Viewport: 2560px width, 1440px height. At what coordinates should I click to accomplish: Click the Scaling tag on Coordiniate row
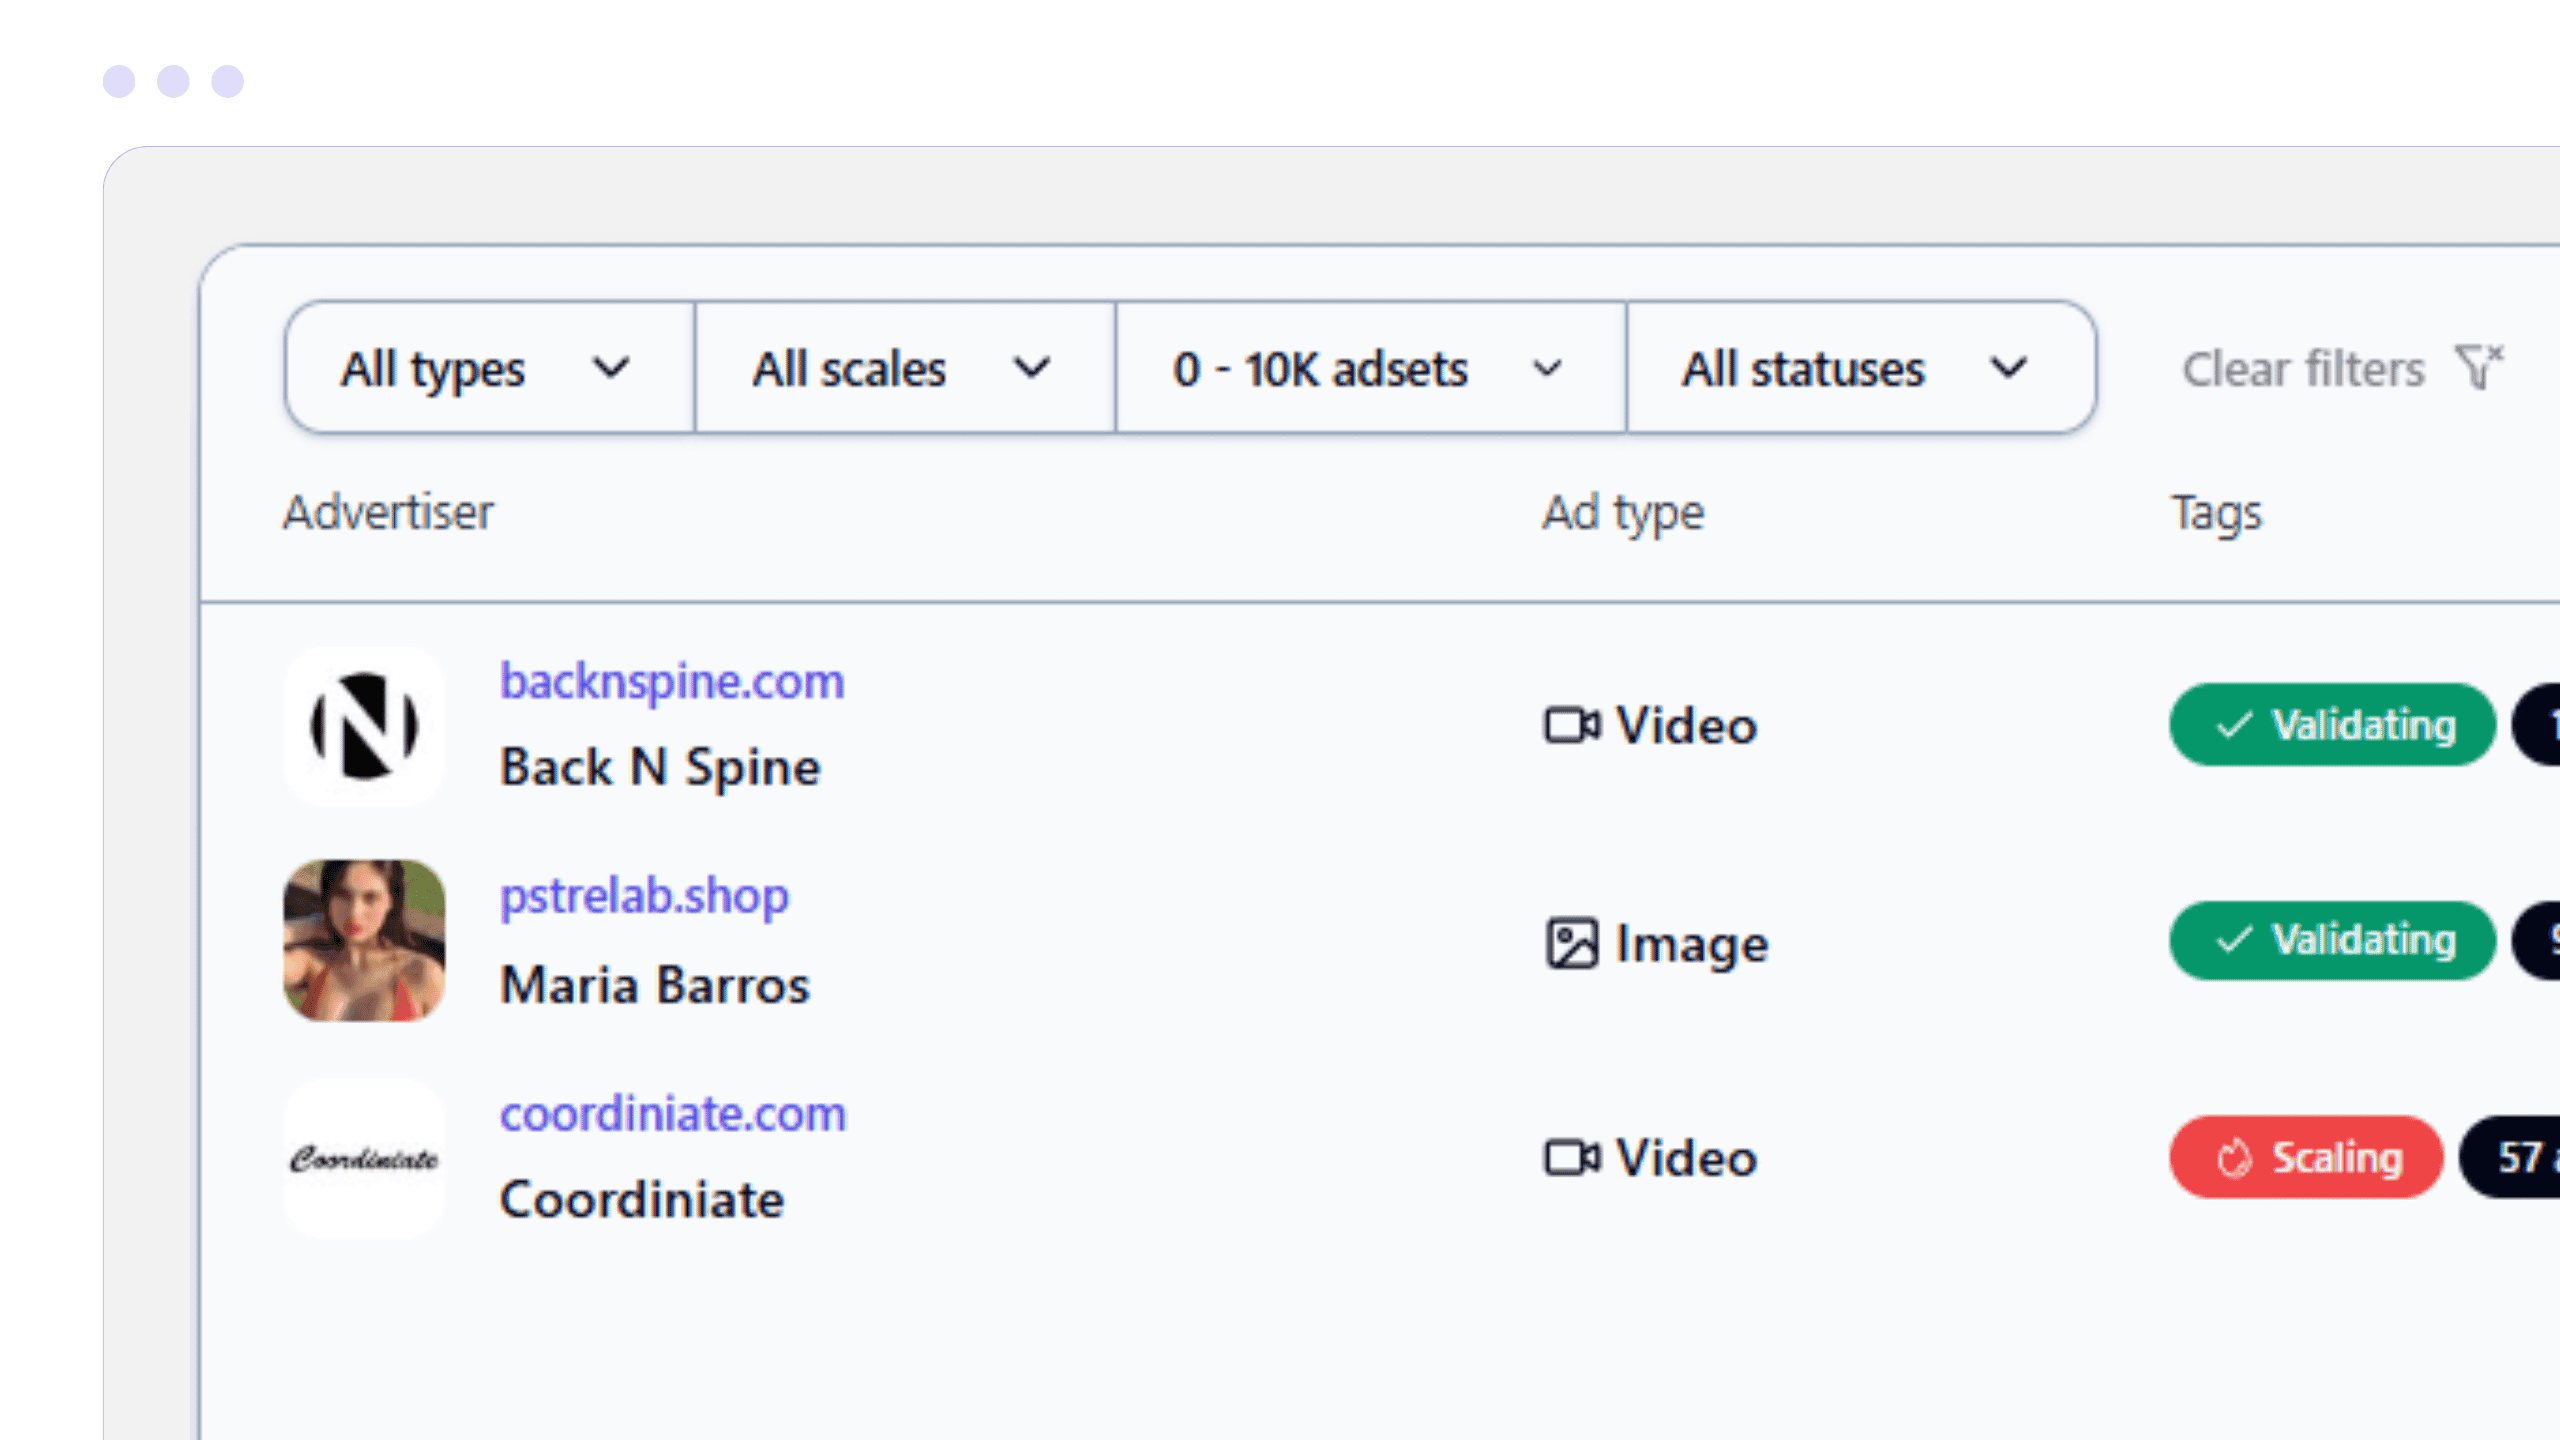2306,1157
